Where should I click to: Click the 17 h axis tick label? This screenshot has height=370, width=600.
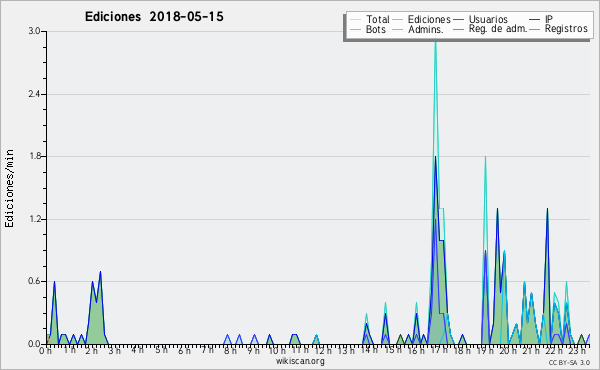click(x=439, y=350)
